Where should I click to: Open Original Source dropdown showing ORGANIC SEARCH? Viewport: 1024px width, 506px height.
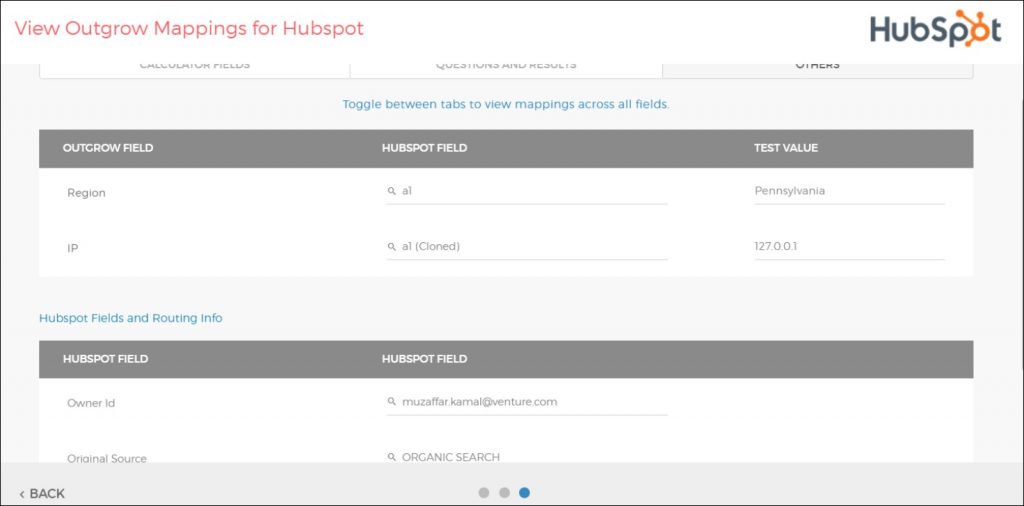pos(530,457)
